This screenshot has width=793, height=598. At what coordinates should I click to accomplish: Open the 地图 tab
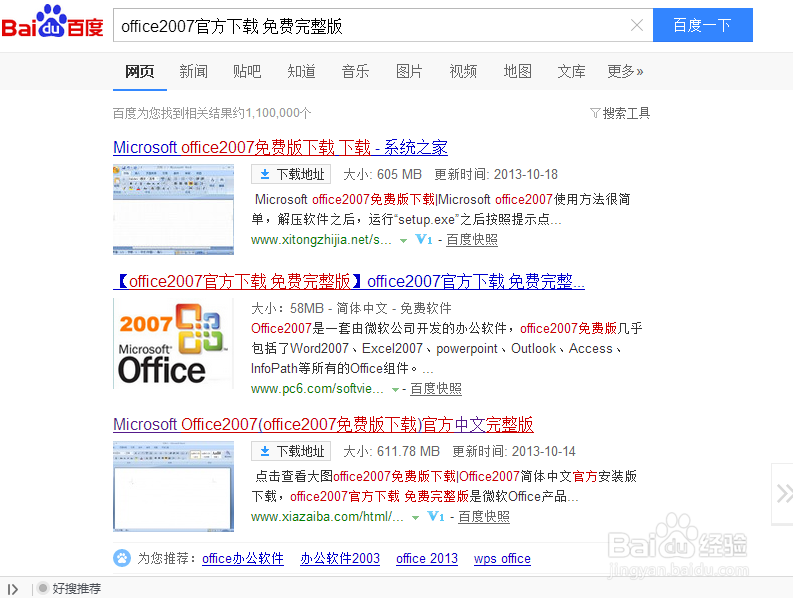pos(517,71)
